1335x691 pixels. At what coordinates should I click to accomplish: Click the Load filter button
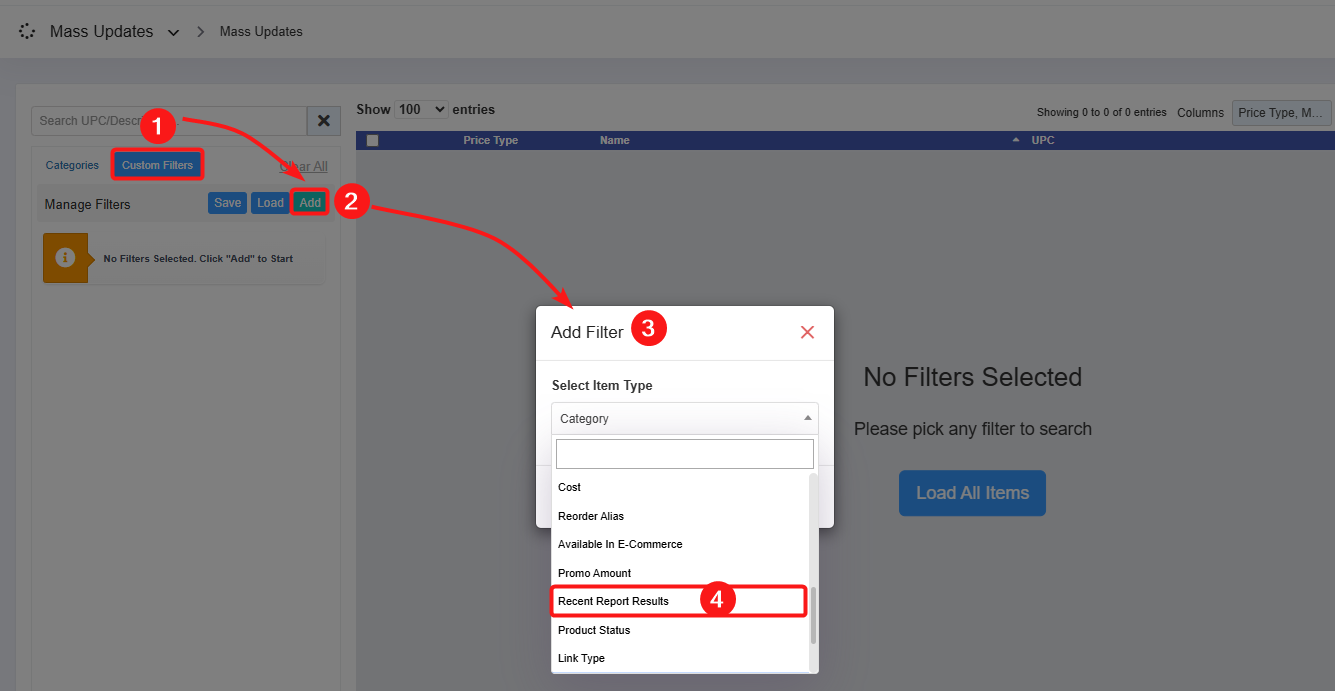[270, 203]
